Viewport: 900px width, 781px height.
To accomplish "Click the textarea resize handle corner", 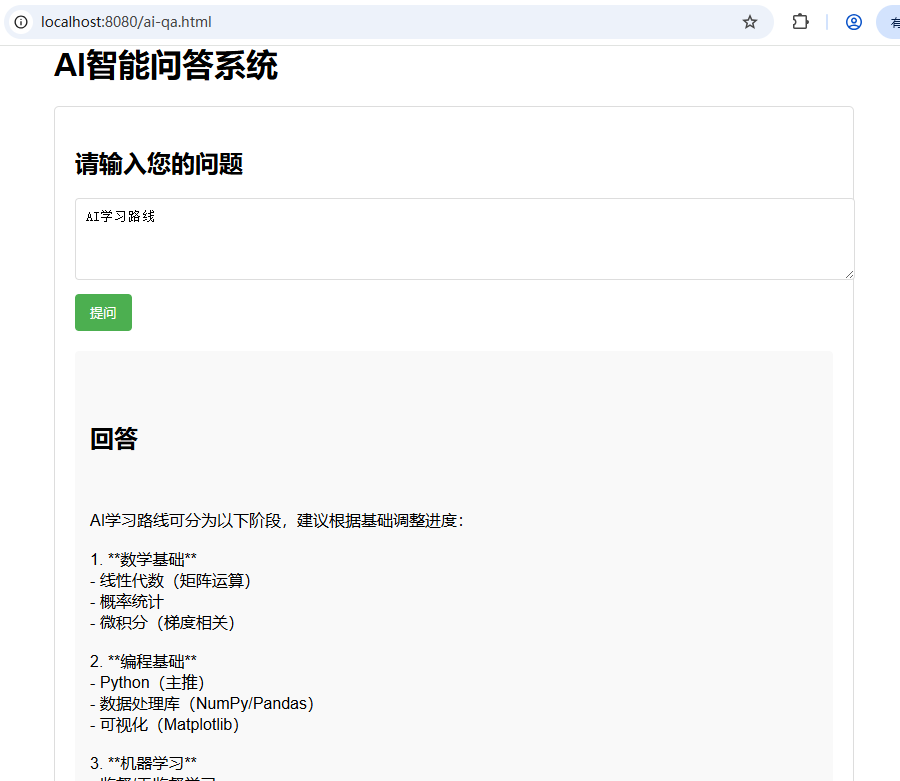I will [849, 274].
